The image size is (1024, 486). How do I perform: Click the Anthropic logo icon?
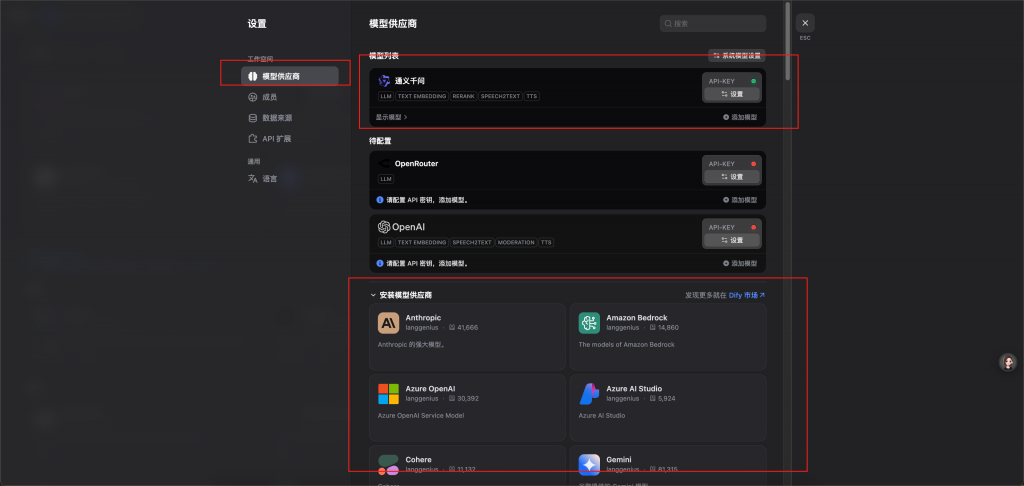tap(389, 323)
